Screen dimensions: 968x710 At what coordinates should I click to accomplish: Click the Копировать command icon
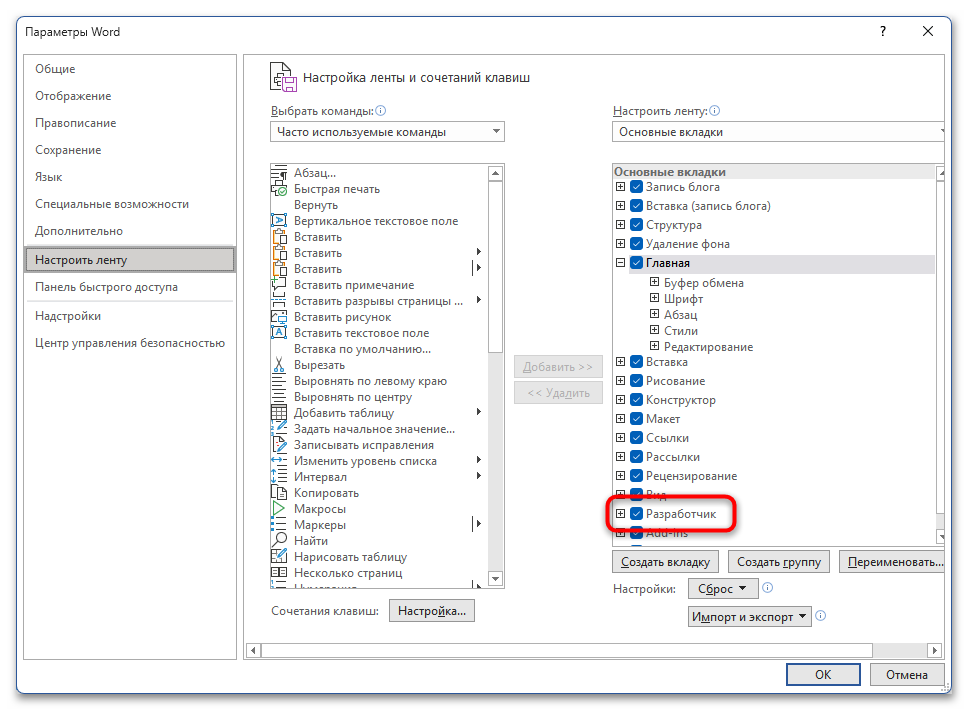pos(279,493)
